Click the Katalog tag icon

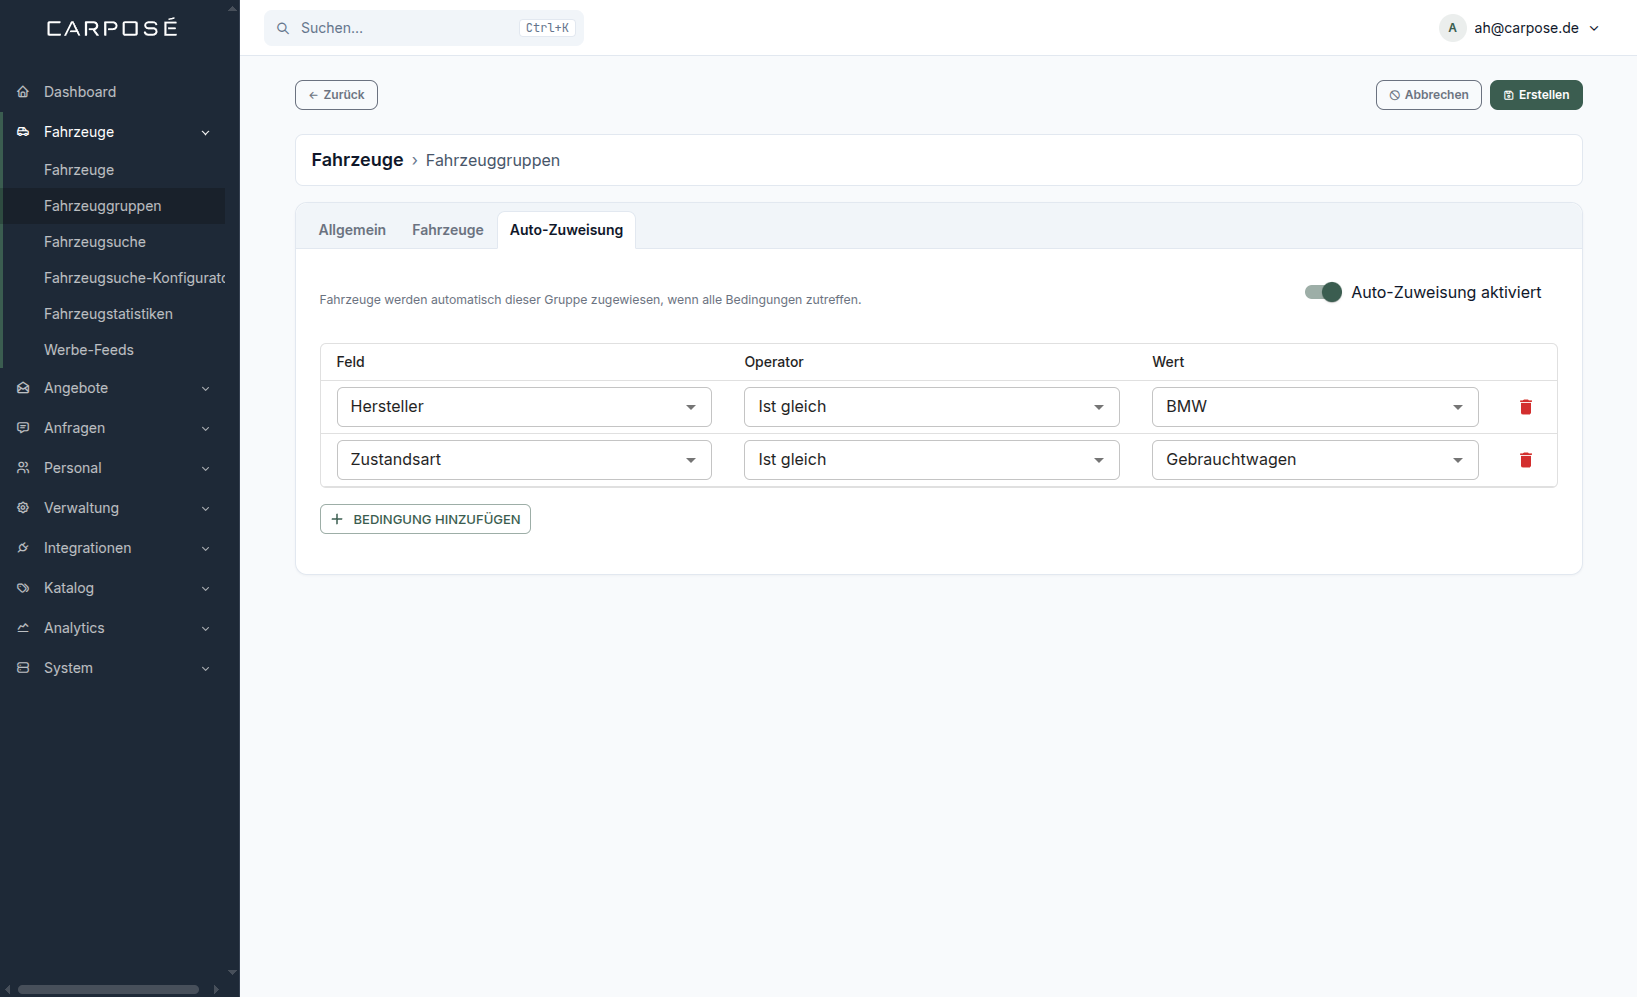coord(23,588)
